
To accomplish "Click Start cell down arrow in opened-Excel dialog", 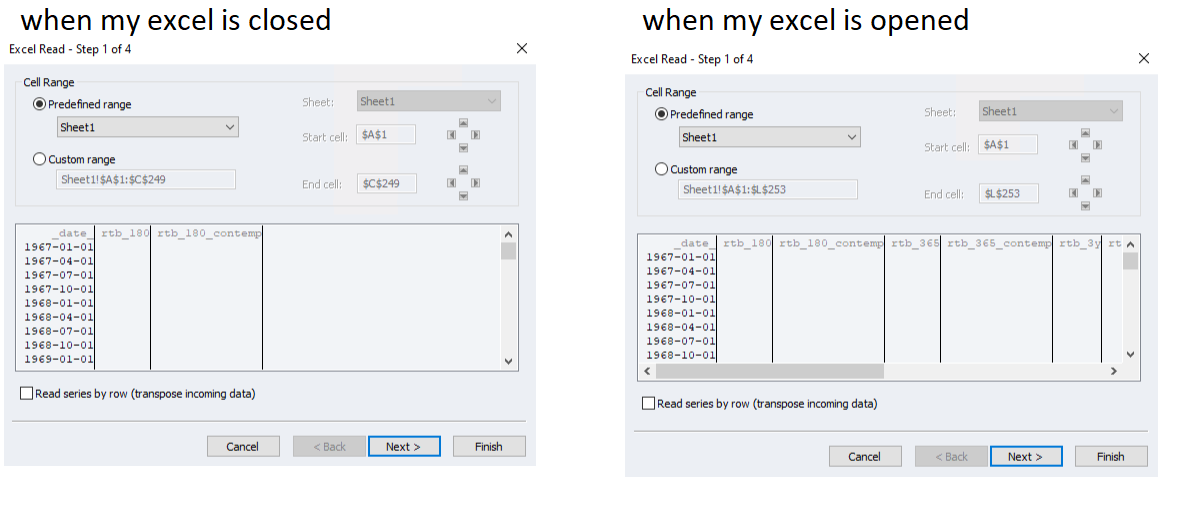I will (x=1085, y=157).
